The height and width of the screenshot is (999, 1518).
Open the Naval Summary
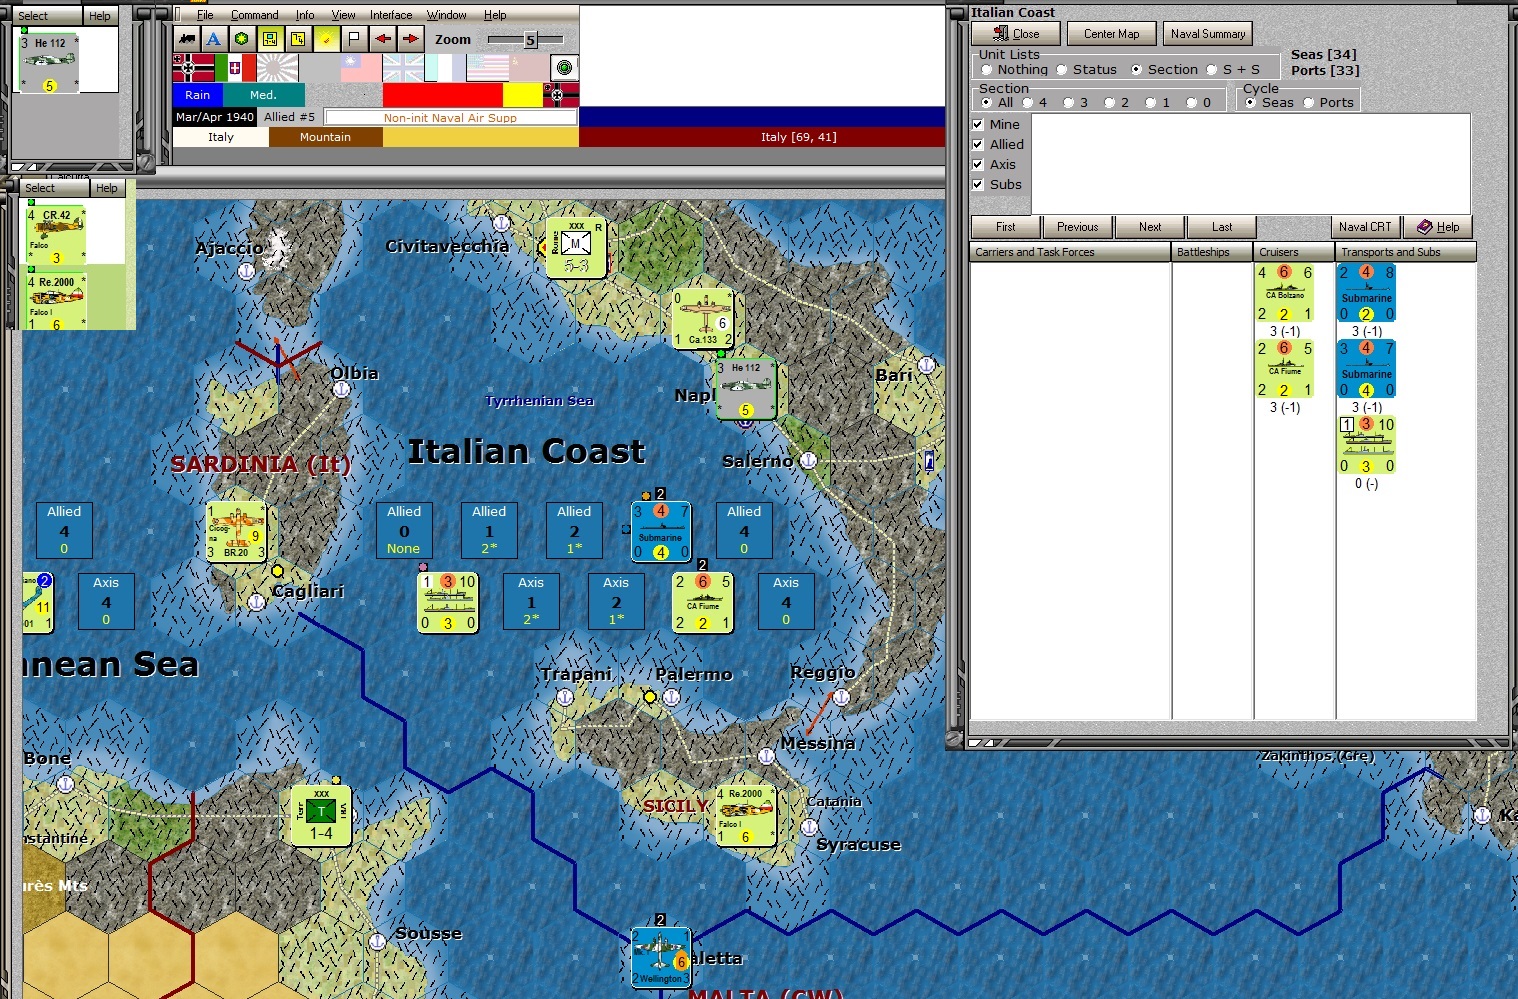(x=1207, y=34)
